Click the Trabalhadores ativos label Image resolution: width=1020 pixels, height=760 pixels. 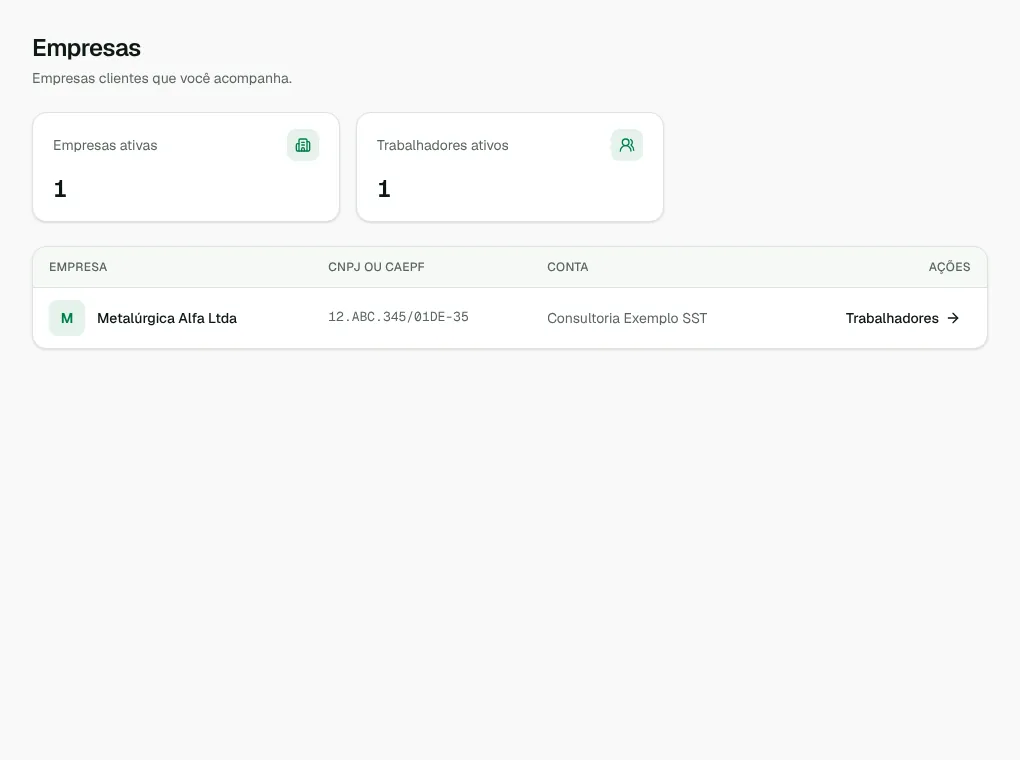pyautogui.click(x=442, y=145)
